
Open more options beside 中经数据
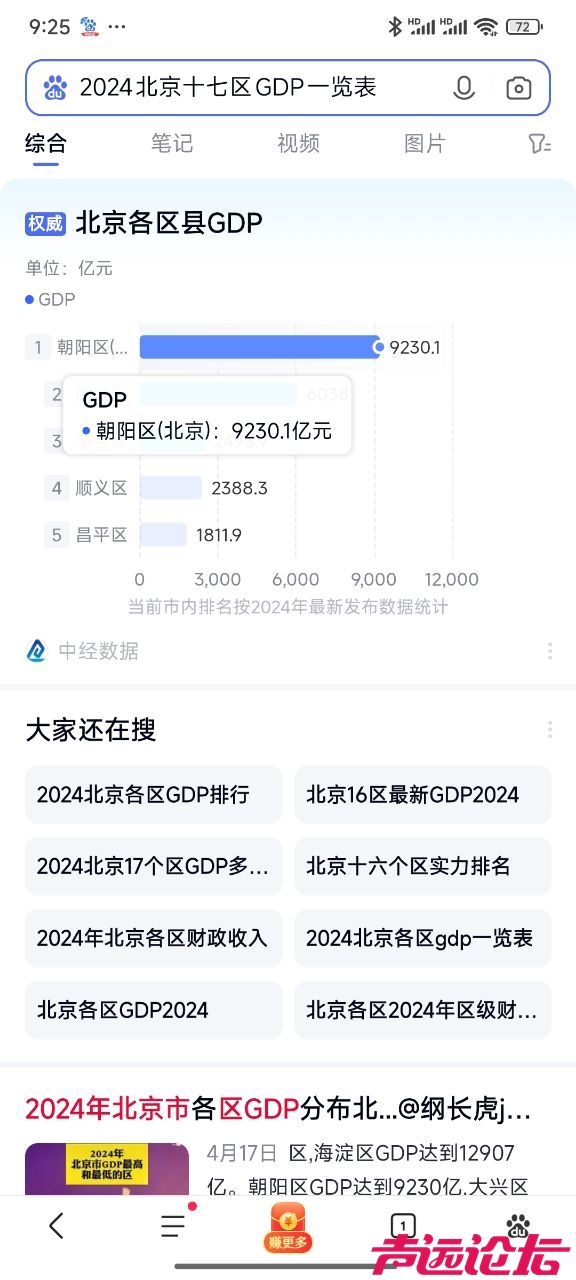[x=550, y=651]
